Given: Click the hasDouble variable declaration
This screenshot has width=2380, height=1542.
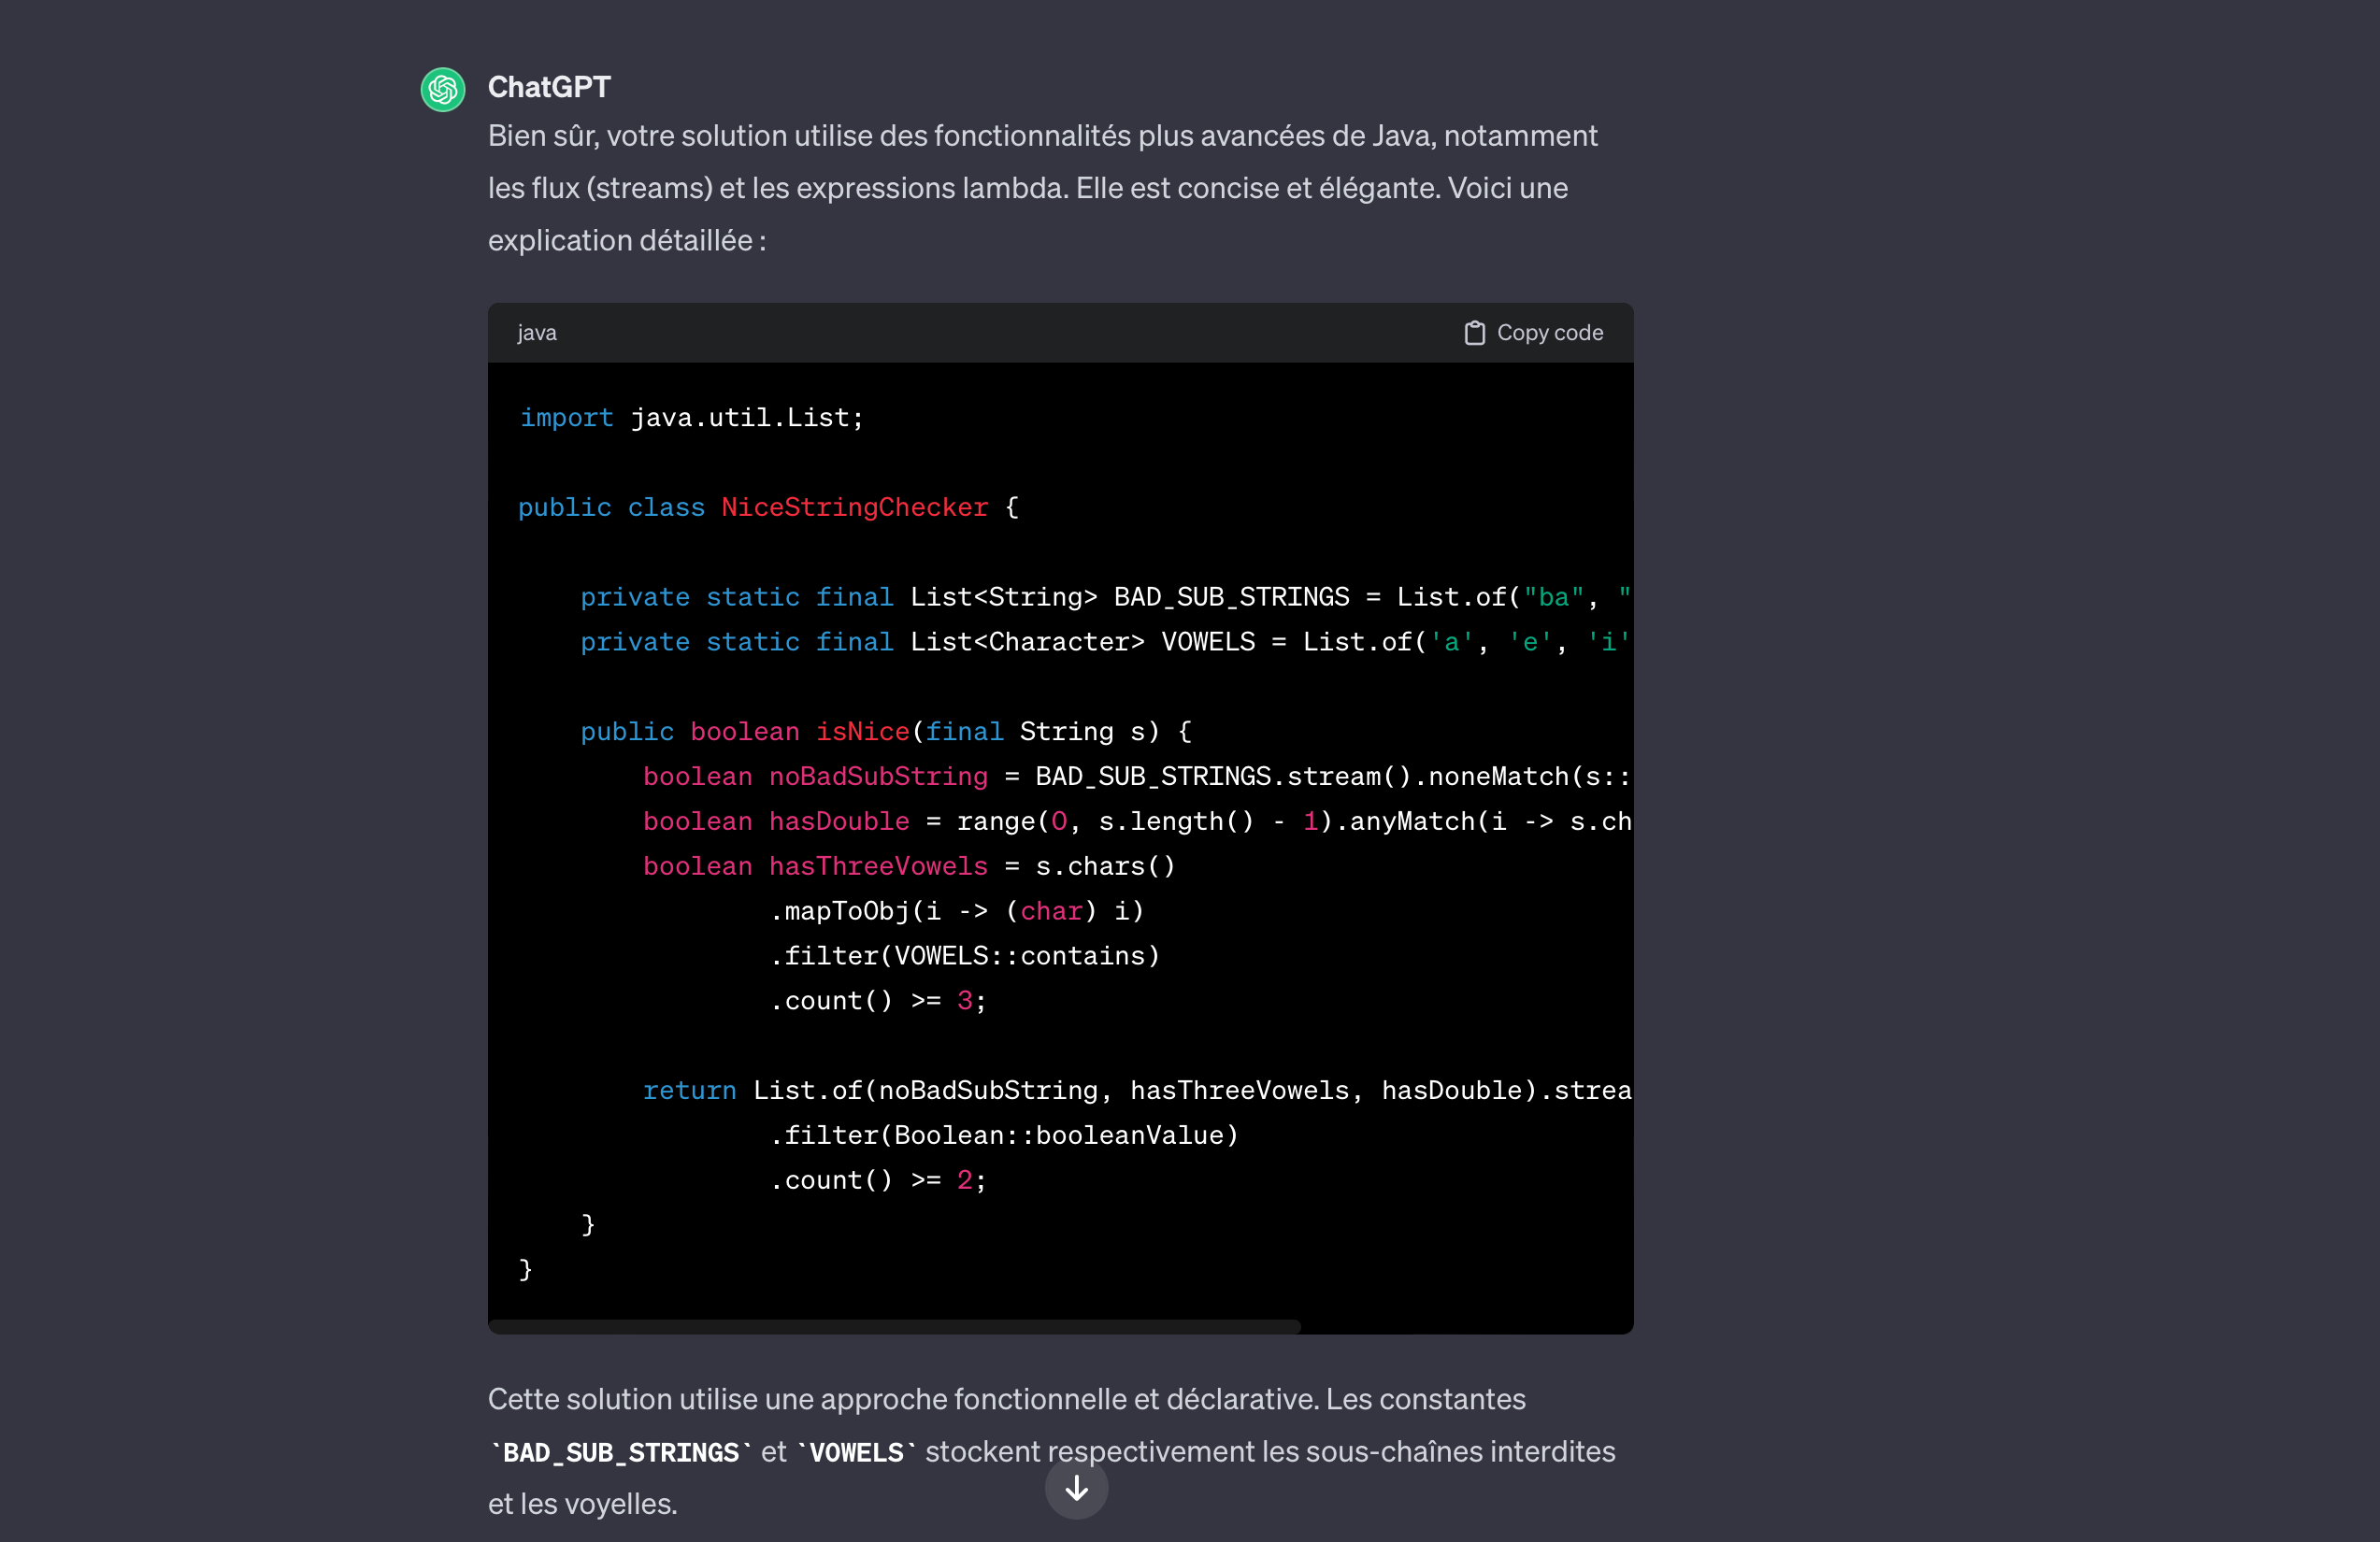Looking at the screenshot, I should 838,822.
